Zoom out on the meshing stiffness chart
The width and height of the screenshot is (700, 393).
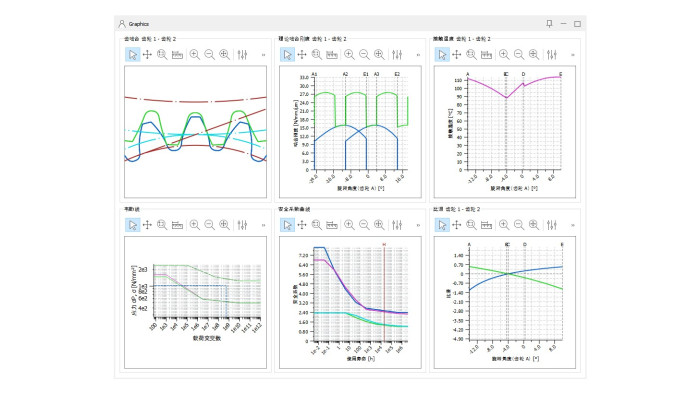(364, 54)
